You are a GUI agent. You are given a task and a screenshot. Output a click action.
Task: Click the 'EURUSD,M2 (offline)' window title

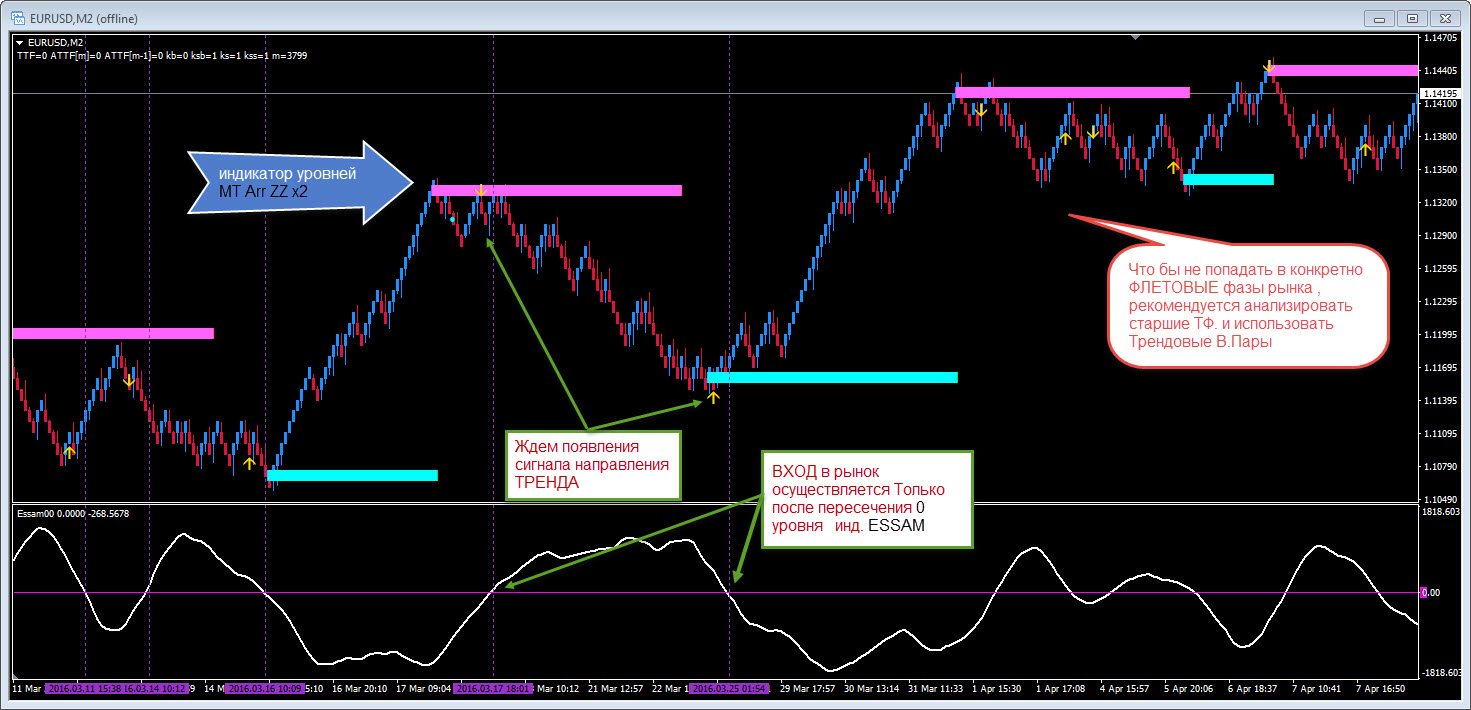click(x=84, y=18)
